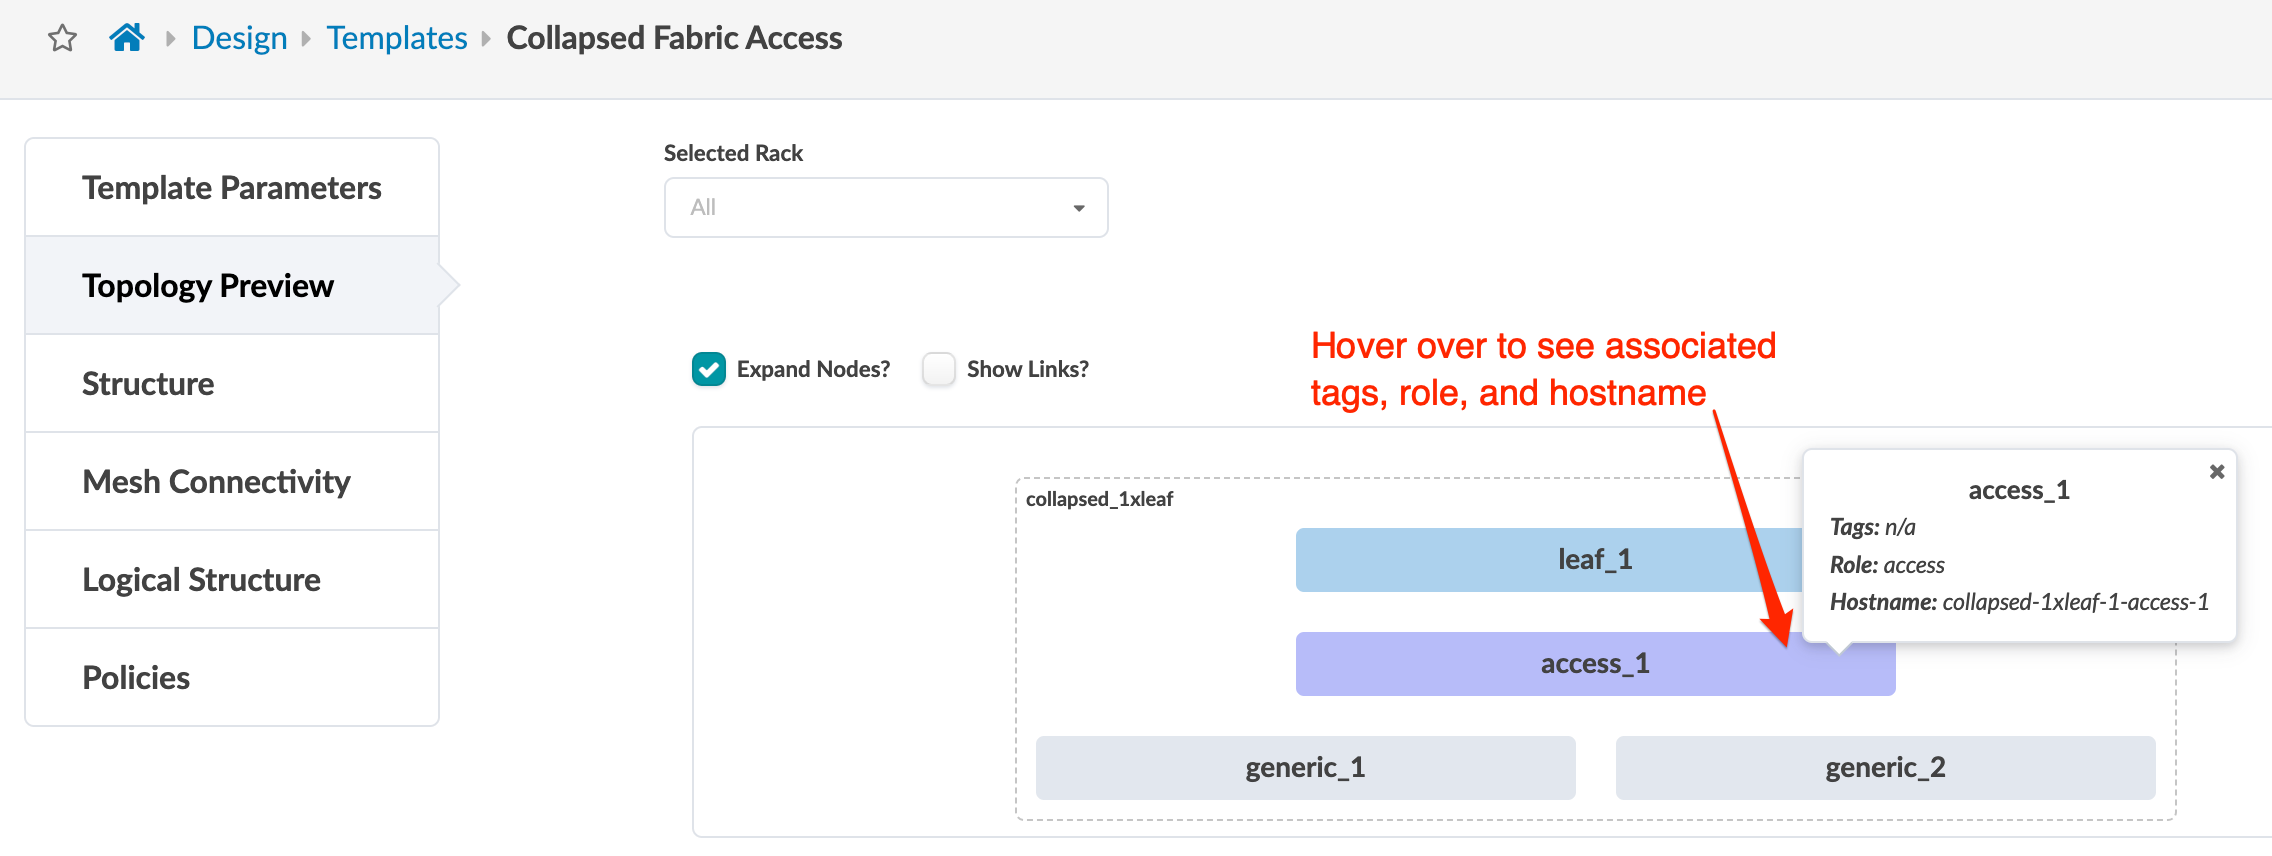Open the Policies tab
2272x856 pixels.
(136, 678)
